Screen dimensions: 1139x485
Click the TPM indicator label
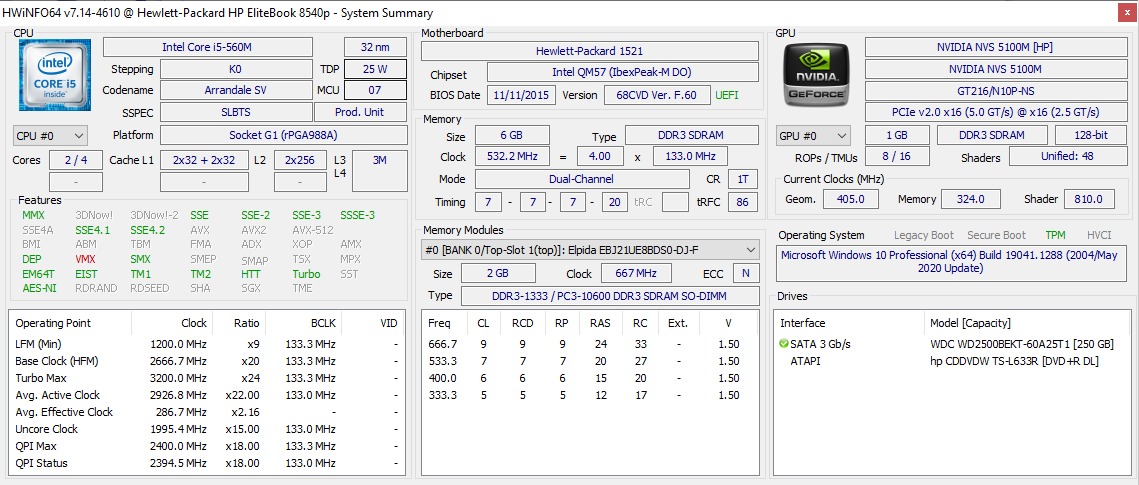click(x=1055, y=235)
